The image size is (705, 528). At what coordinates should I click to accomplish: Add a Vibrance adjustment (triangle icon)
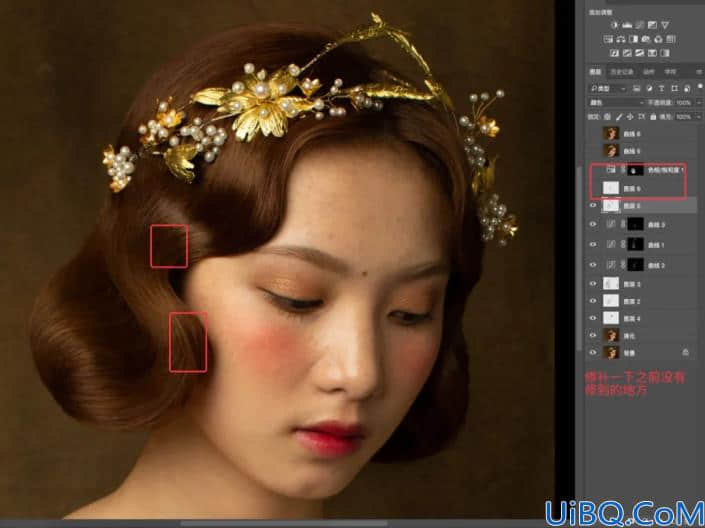pos(665,25)
